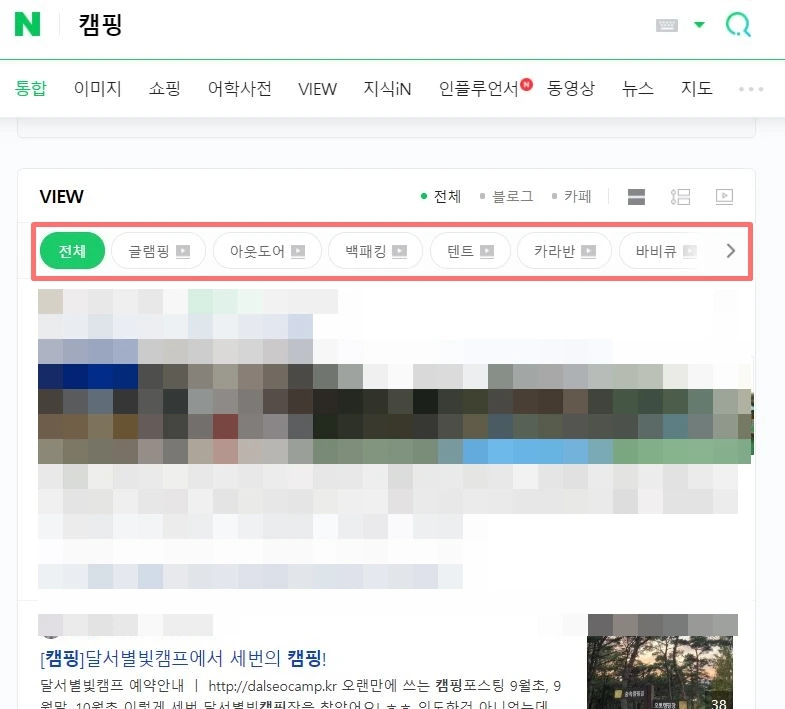Click the green Naver N logo

point(27,24)
